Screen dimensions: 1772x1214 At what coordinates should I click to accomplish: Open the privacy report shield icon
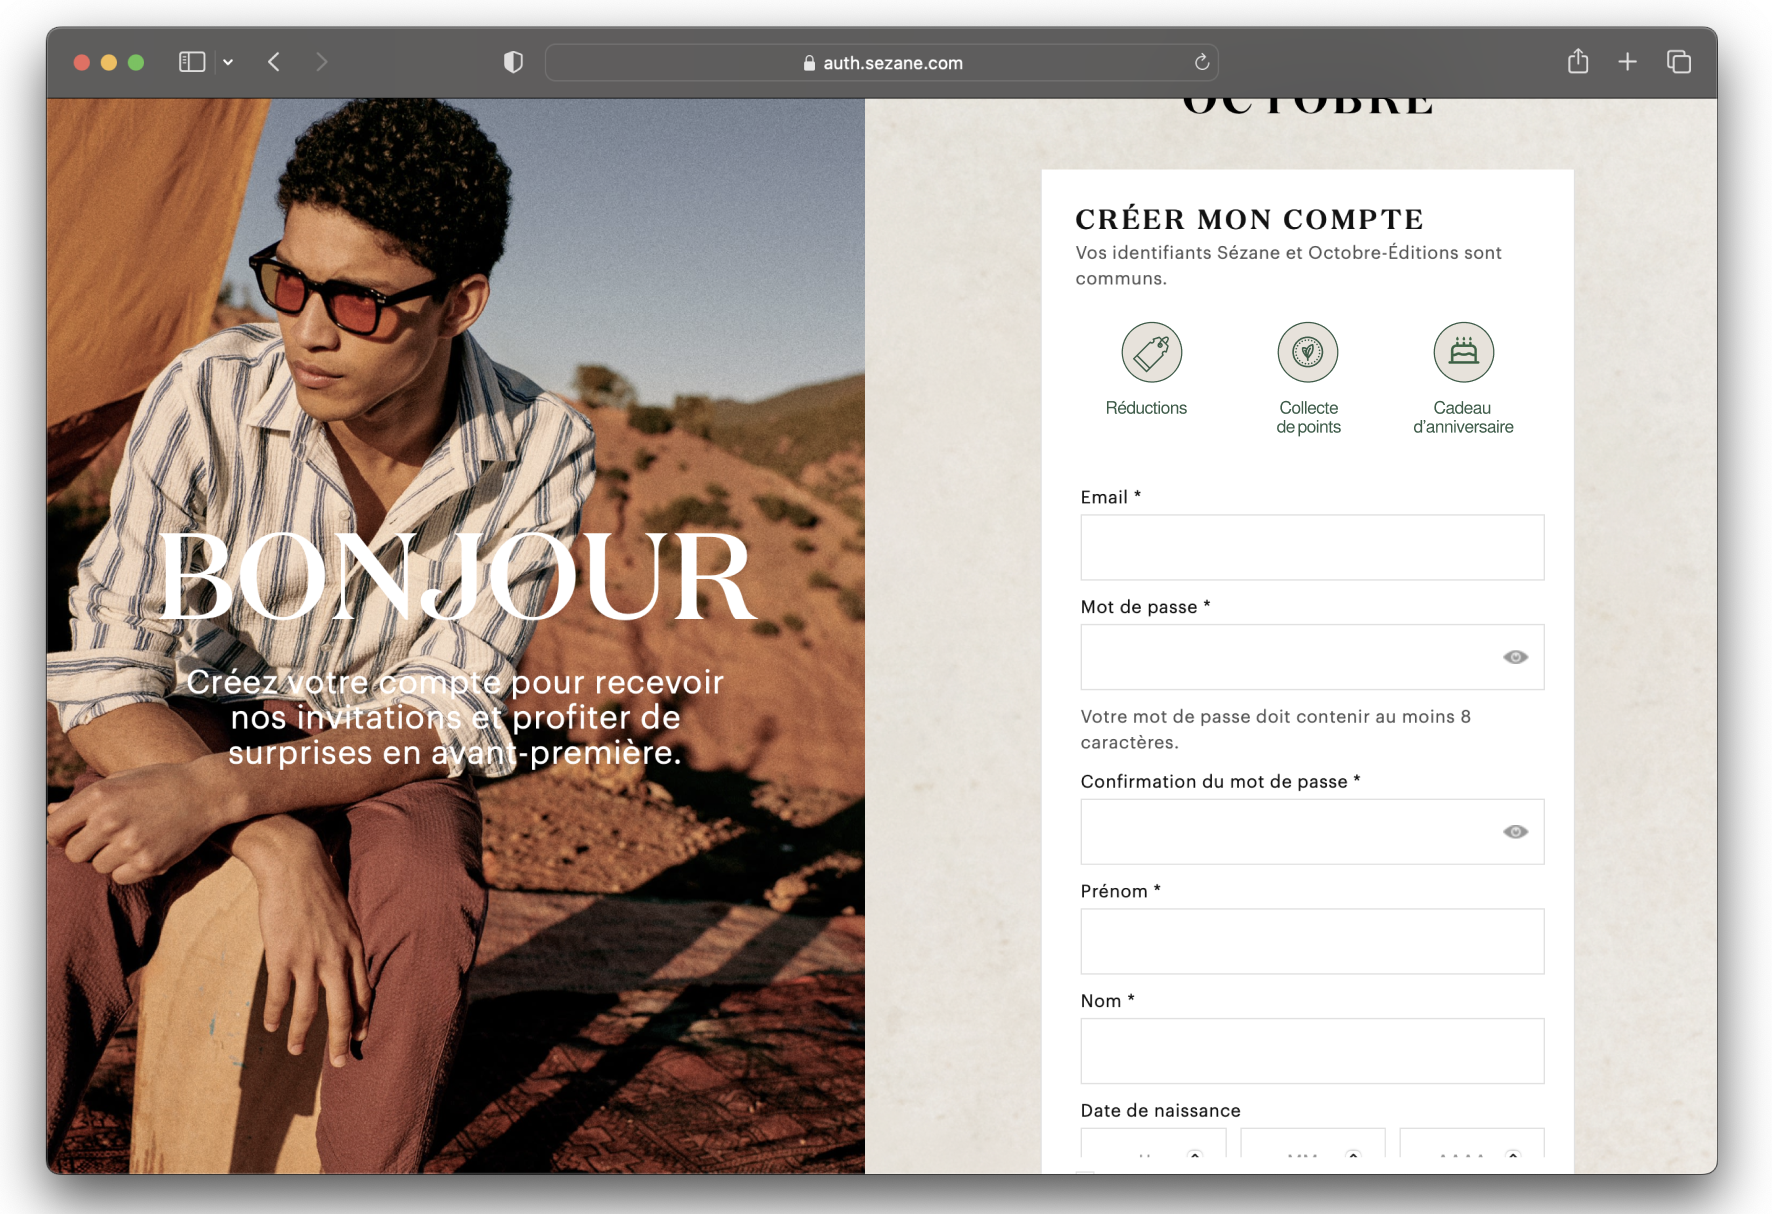click(513, 62)
